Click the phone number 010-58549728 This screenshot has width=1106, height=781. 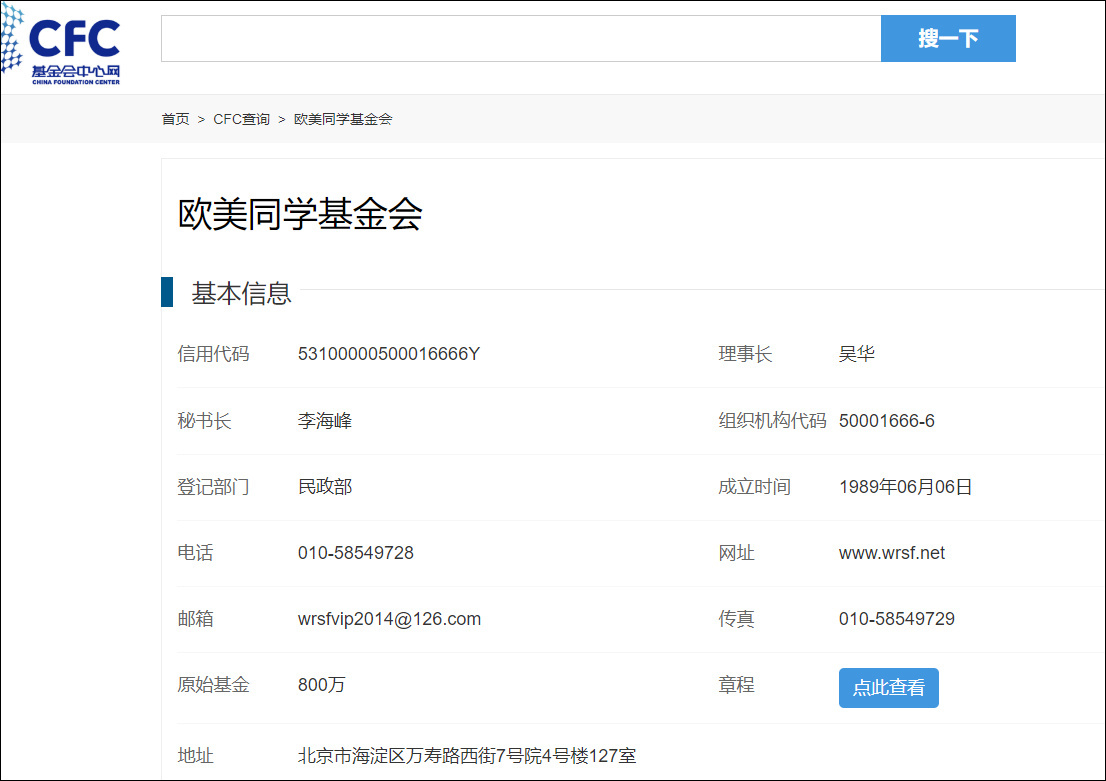[x=355, y=553]
